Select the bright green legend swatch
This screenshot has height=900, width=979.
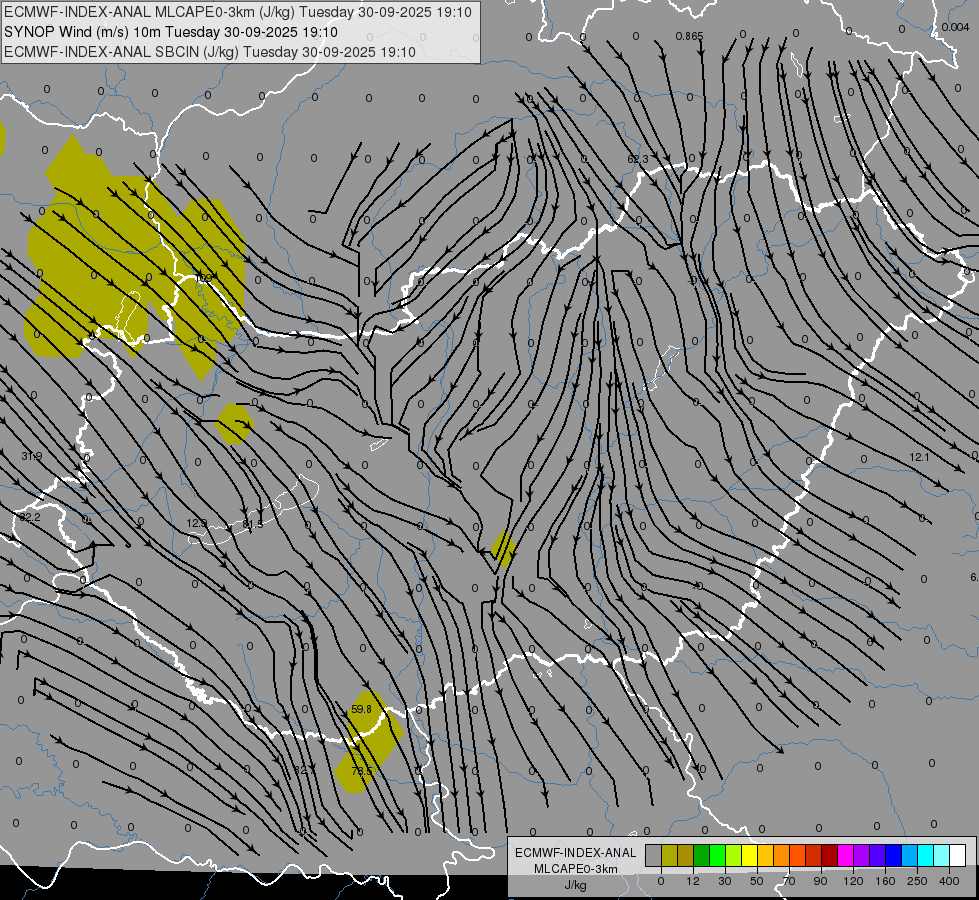coord(717,856)
